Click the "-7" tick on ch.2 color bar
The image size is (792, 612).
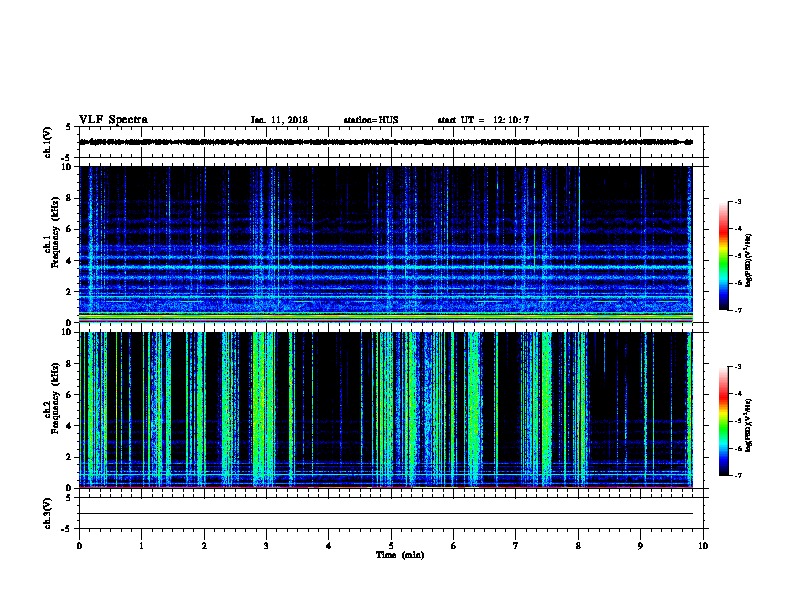coord(737,475)
